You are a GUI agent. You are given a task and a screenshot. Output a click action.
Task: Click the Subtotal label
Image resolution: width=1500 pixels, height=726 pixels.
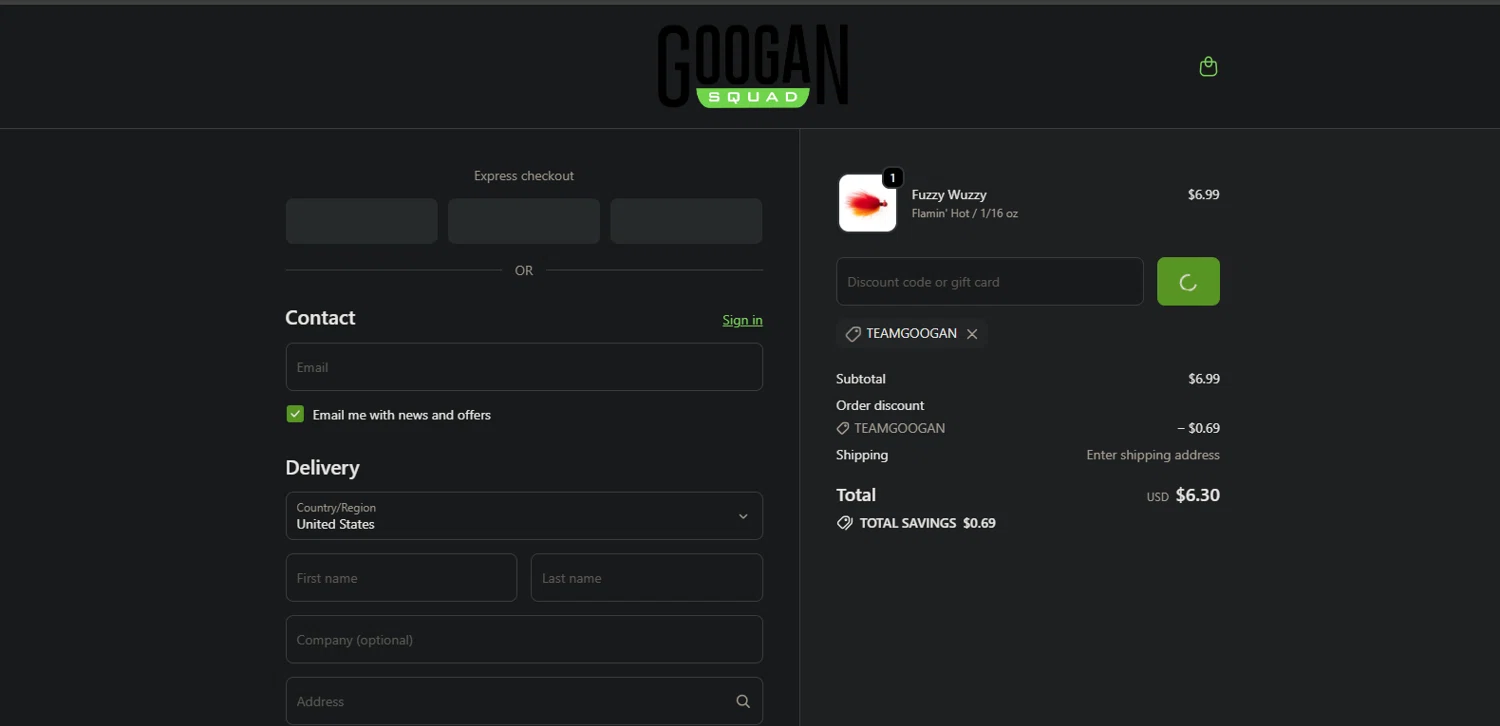point(861,379)
